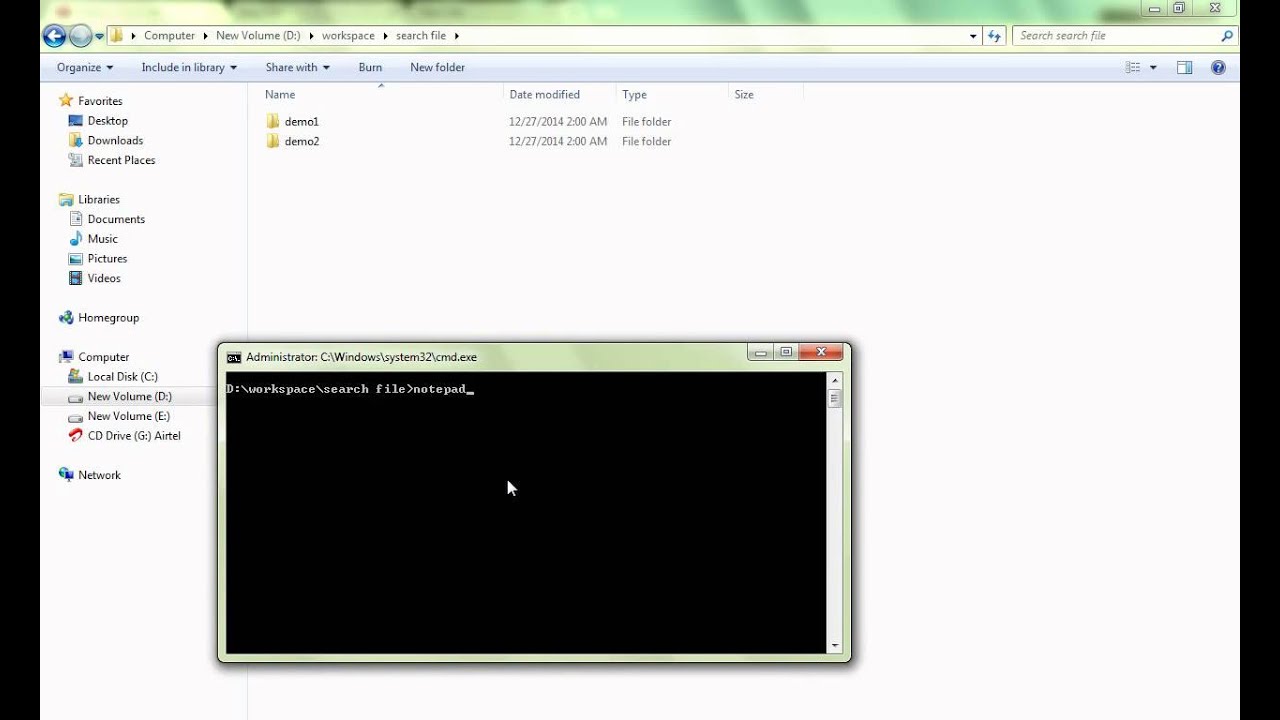
Task: Click the search magnifier icon
Action: 1227,36
